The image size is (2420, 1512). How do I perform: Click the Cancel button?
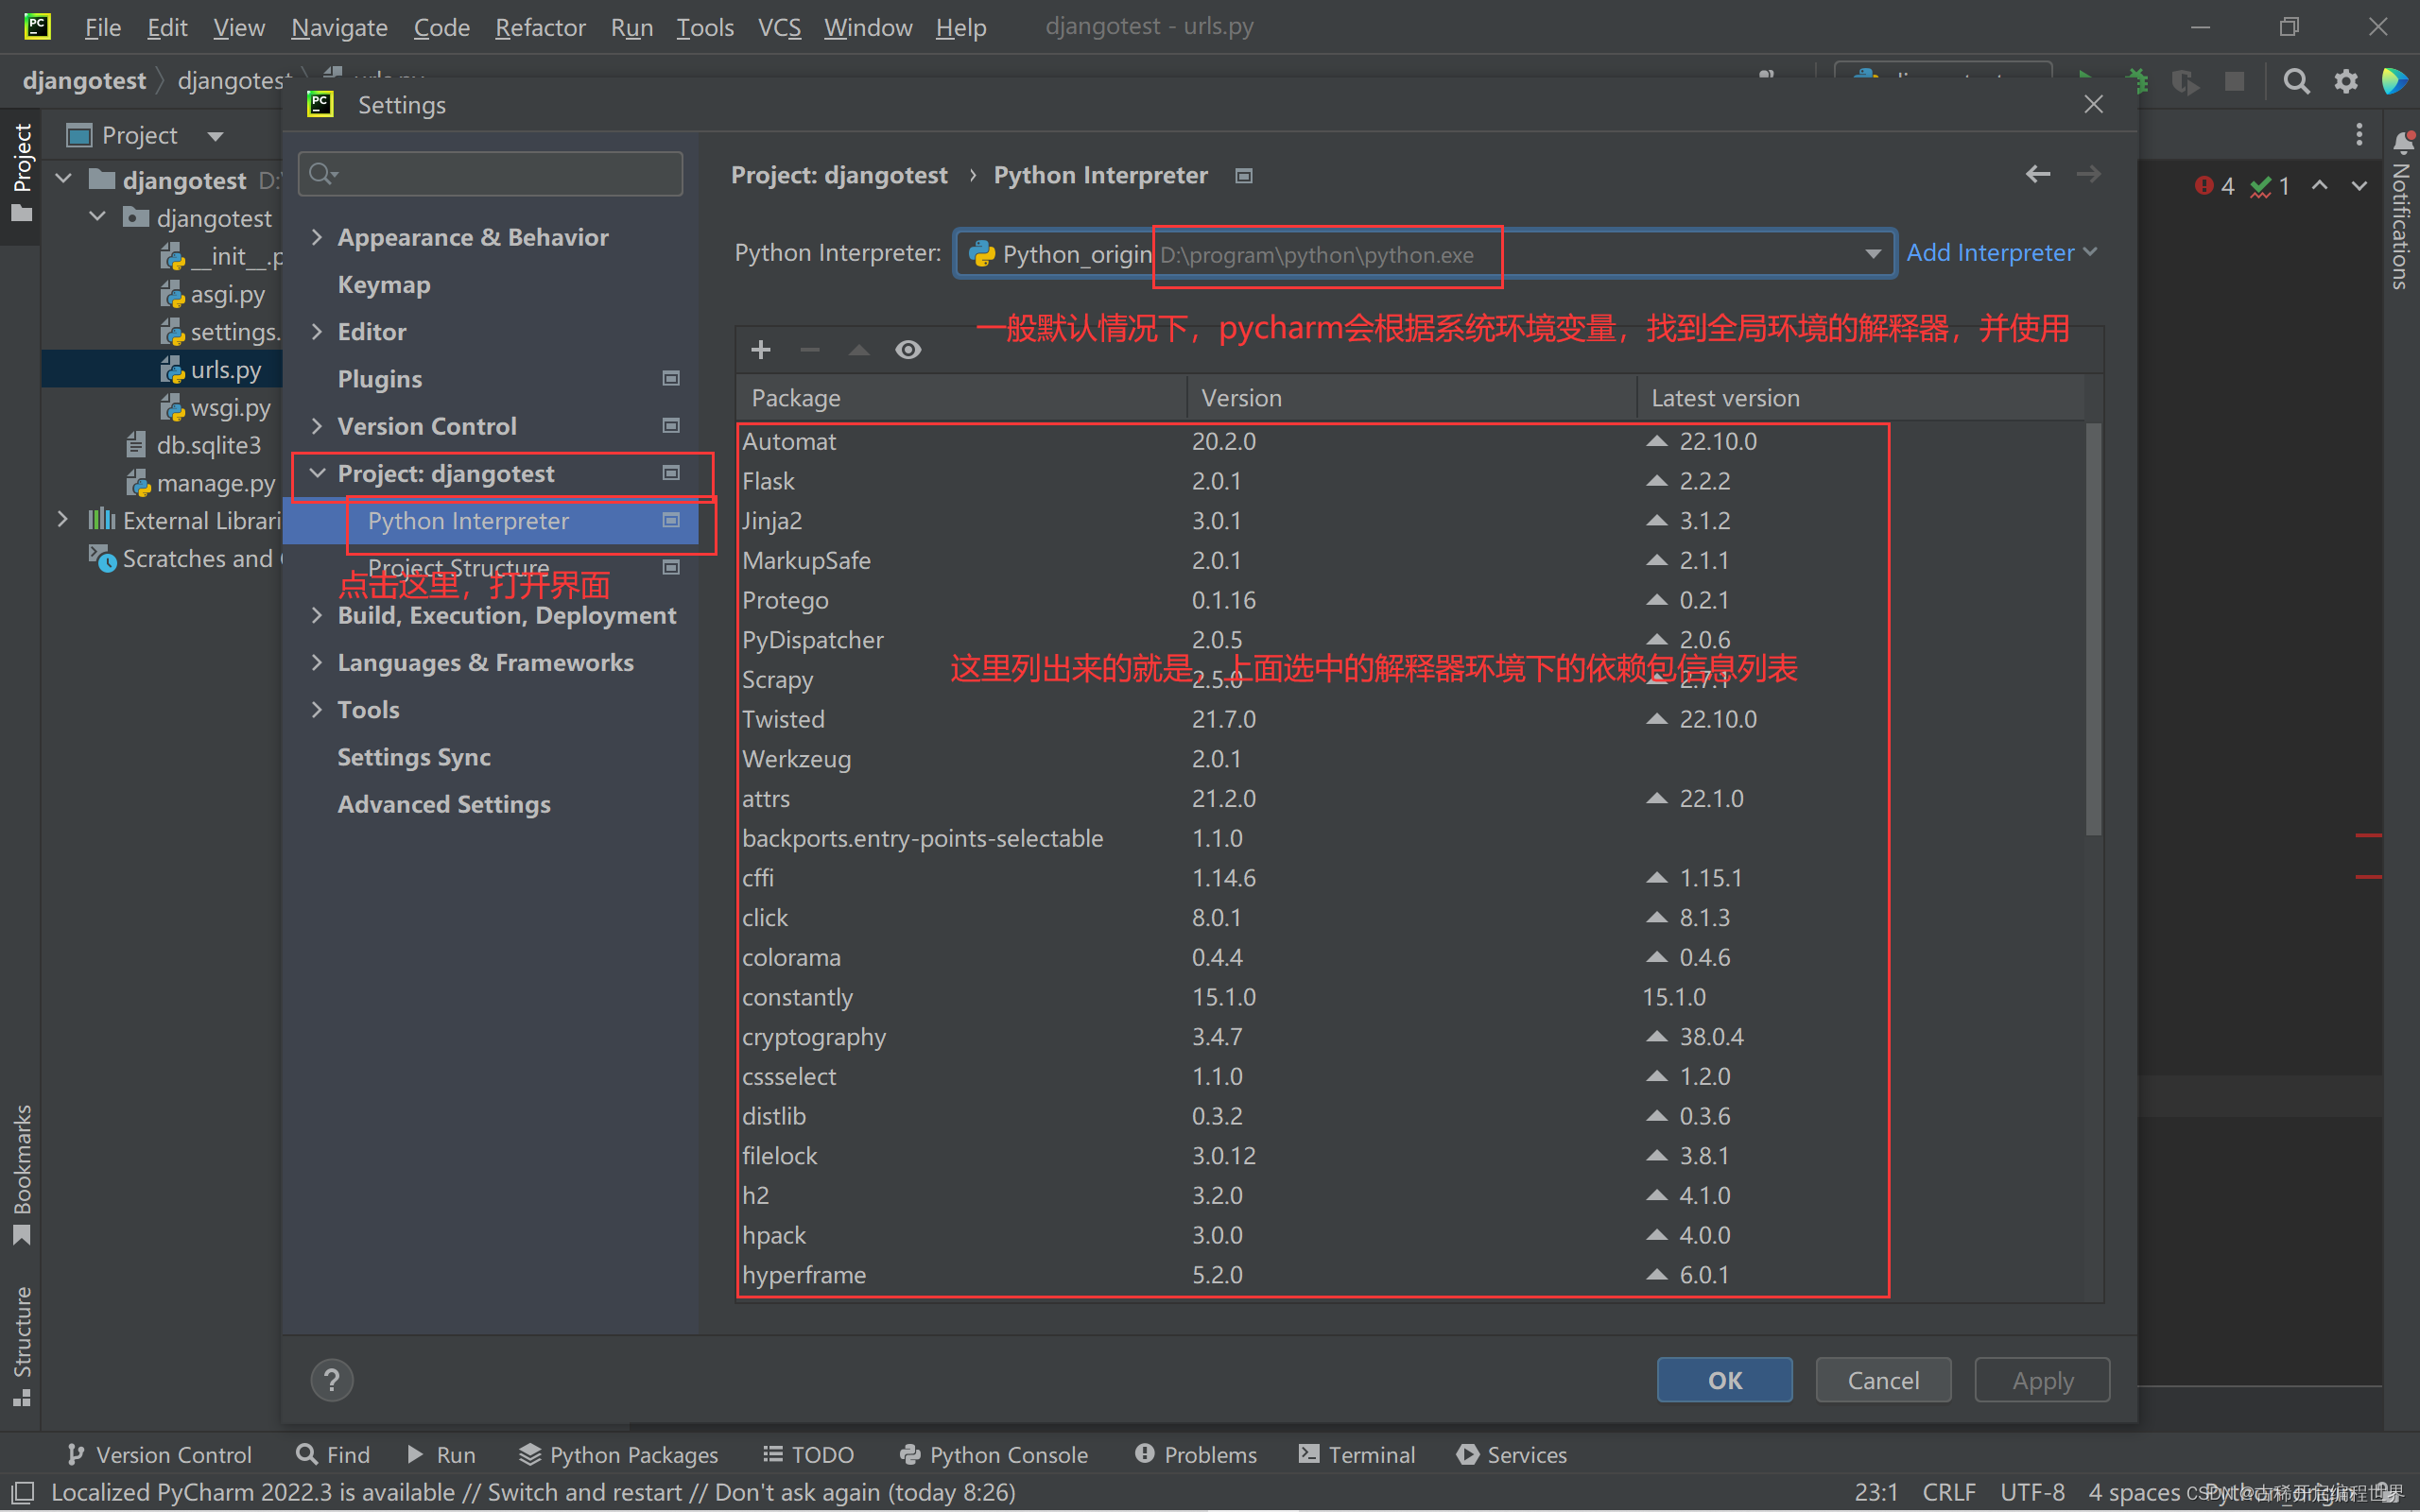click(x=1883, y=1380)
